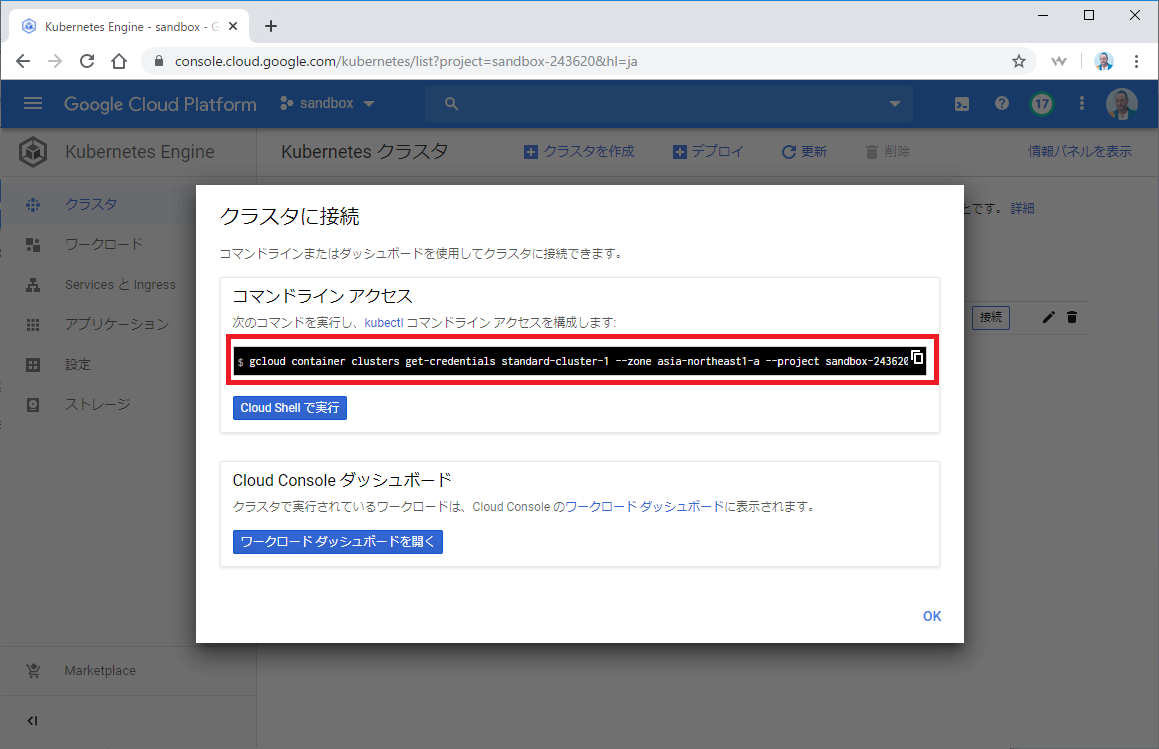Close the Kubernetes Engine browser tab
This screenshot has height=749, width=1159.
tap(233, 27)
